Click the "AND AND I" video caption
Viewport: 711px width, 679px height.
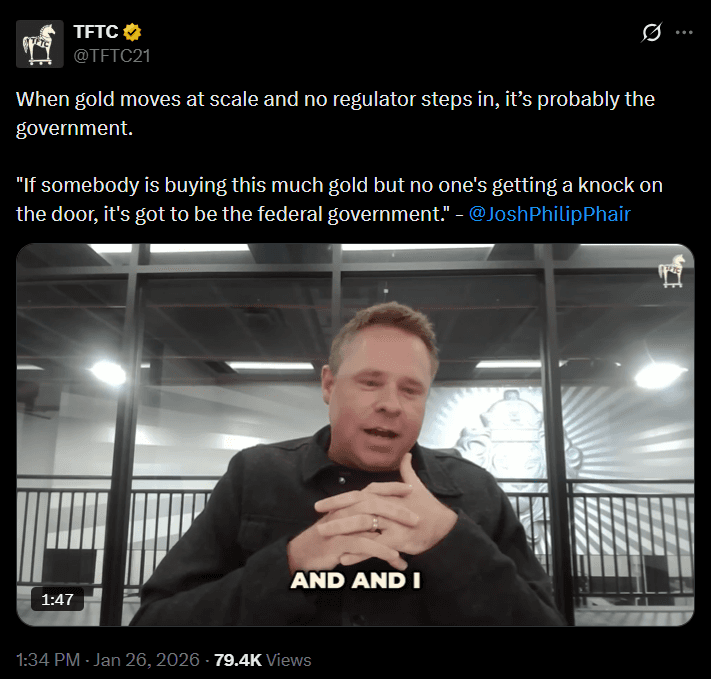(x=356, y=581)
